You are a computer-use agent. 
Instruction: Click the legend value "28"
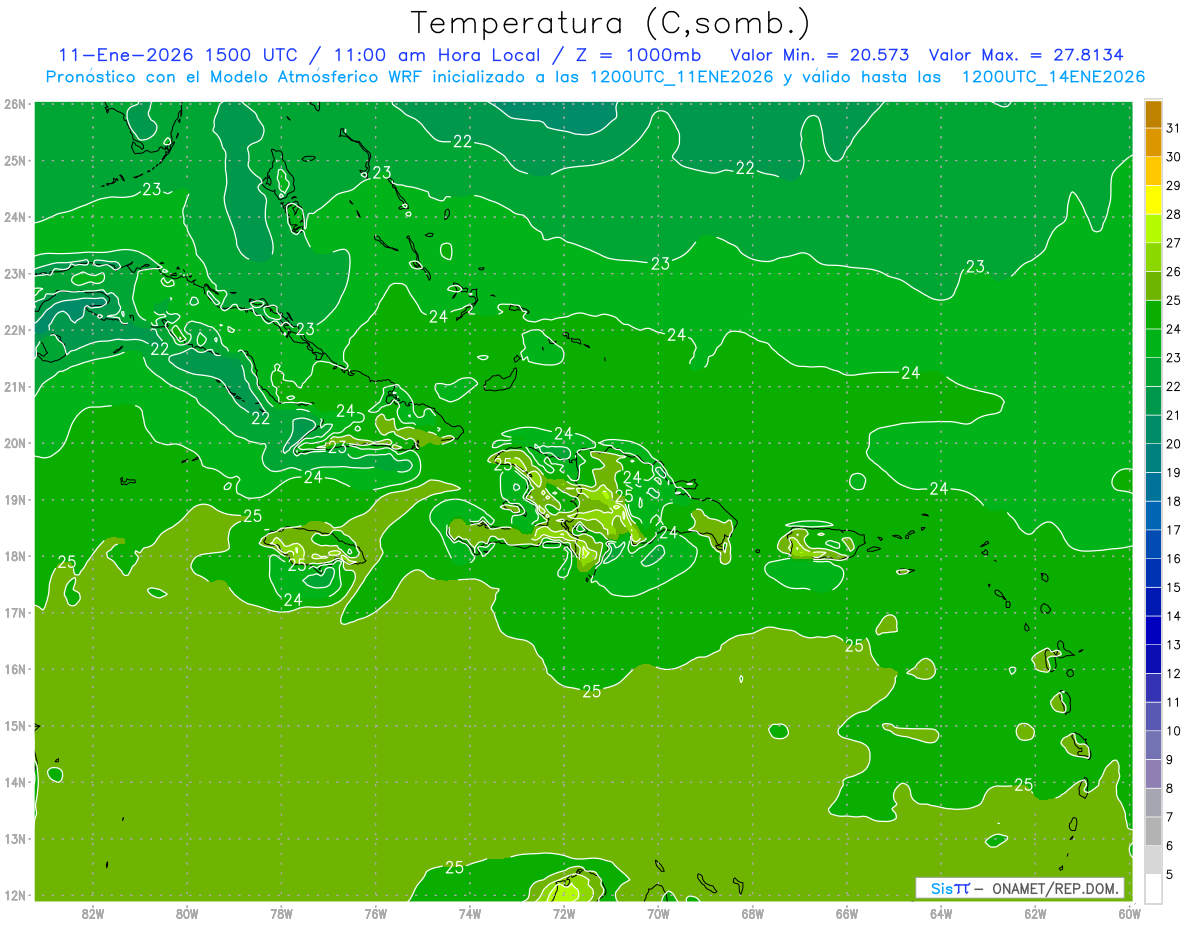(x=1173, y=214)
